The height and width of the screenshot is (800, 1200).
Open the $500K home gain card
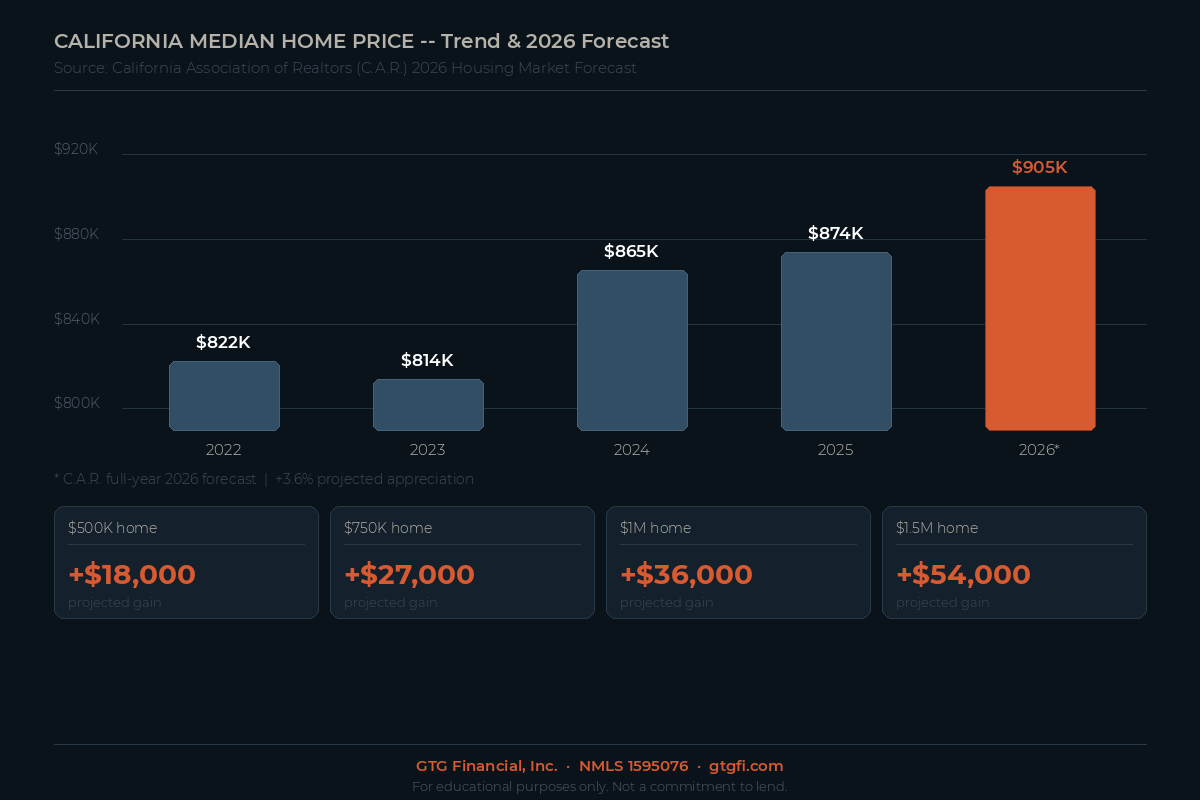(x=186, y=562)
